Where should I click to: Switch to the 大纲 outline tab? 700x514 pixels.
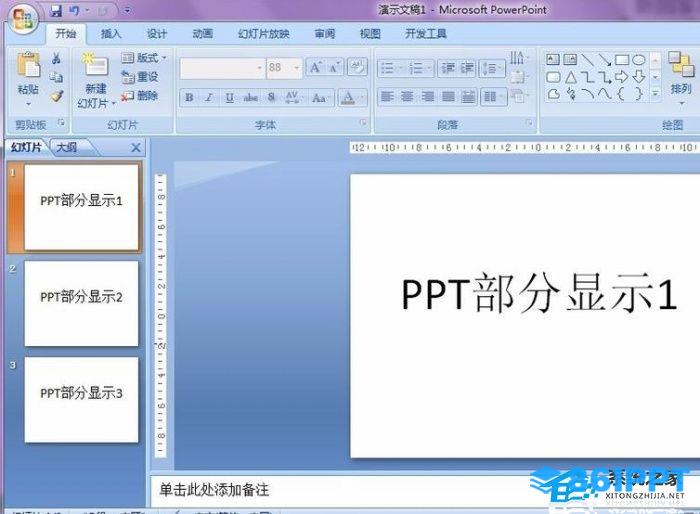(67, 147)
